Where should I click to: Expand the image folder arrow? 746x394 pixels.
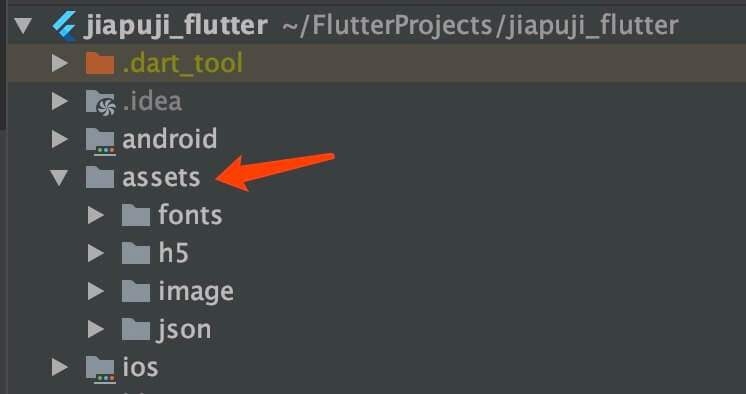(x=96, y=292)
